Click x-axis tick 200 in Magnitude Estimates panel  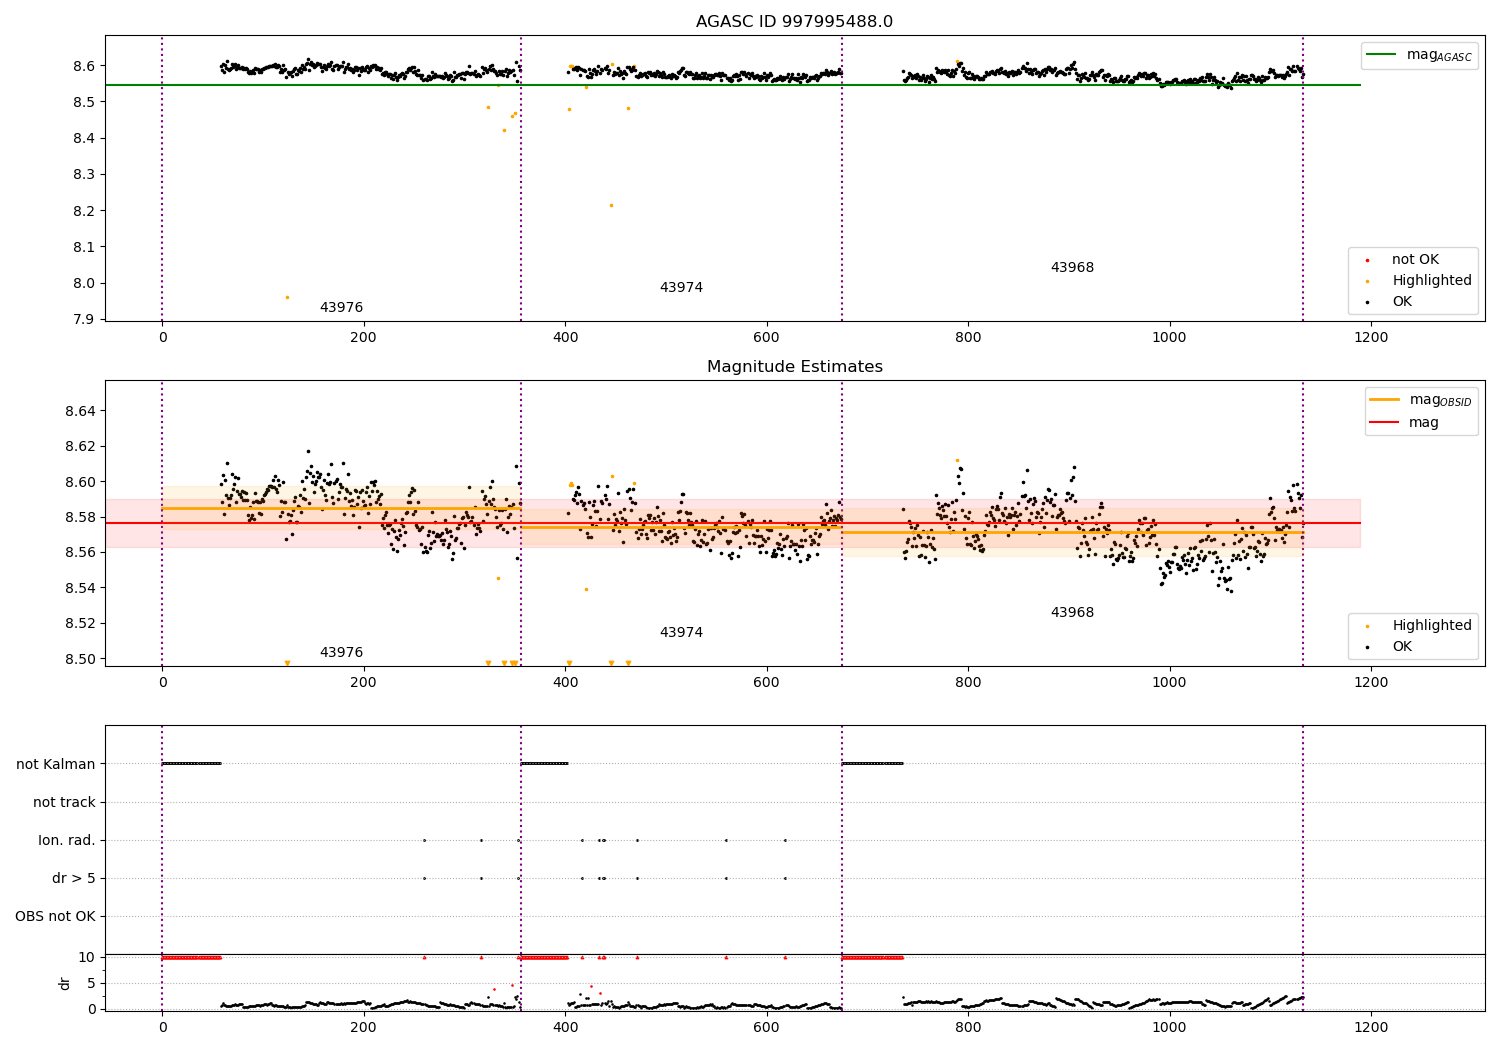pyautogui.click(x=364, y=683)
